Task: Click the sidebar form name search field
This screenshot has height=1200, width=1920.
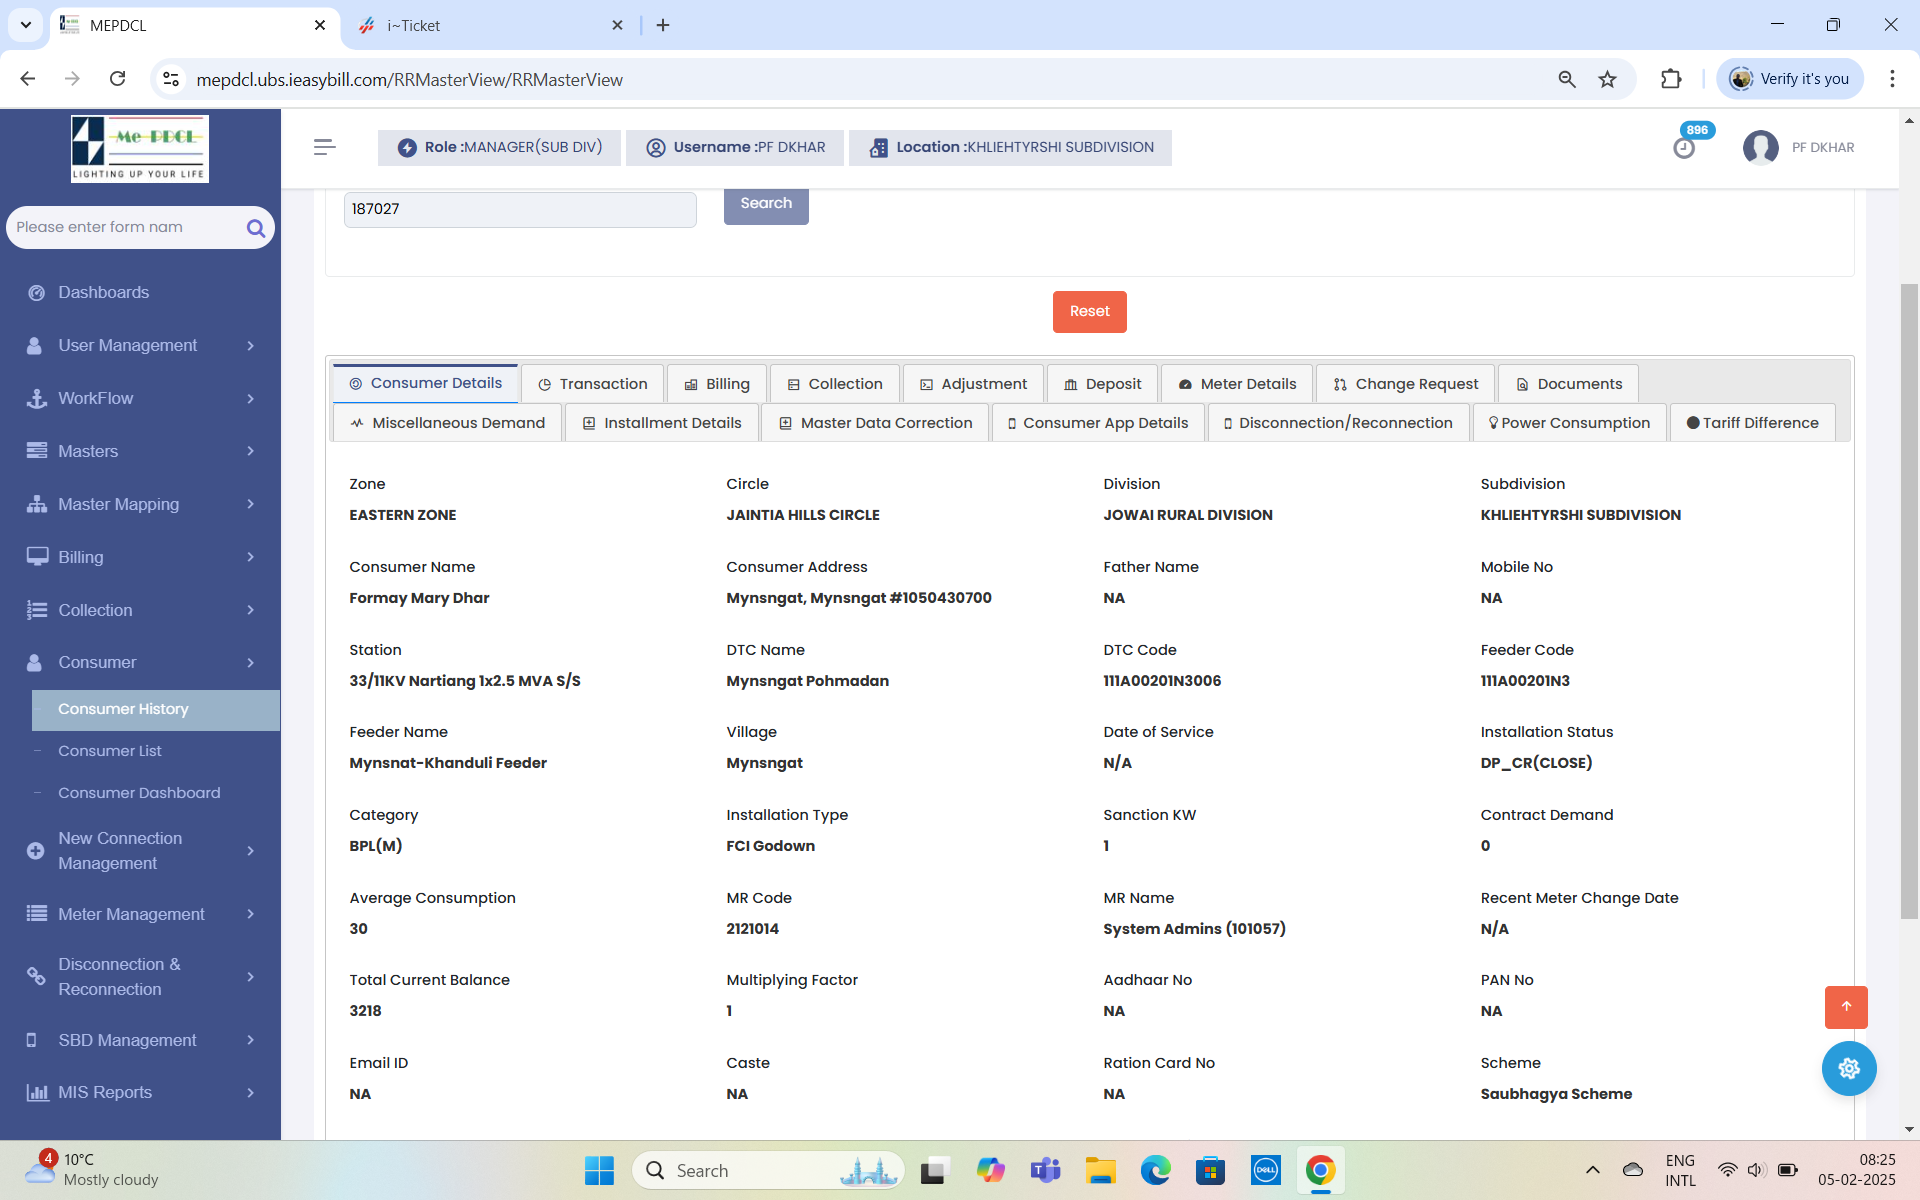Action: tap(128, 228)
